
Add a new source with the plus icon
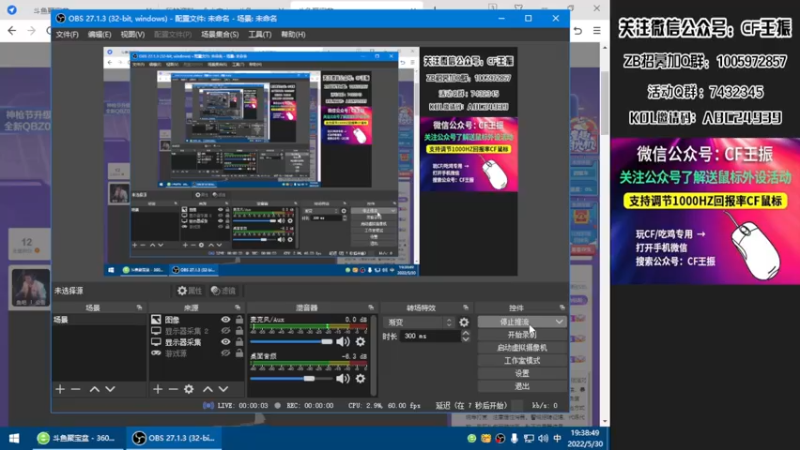pyautogui.click(x=158, y=389)
